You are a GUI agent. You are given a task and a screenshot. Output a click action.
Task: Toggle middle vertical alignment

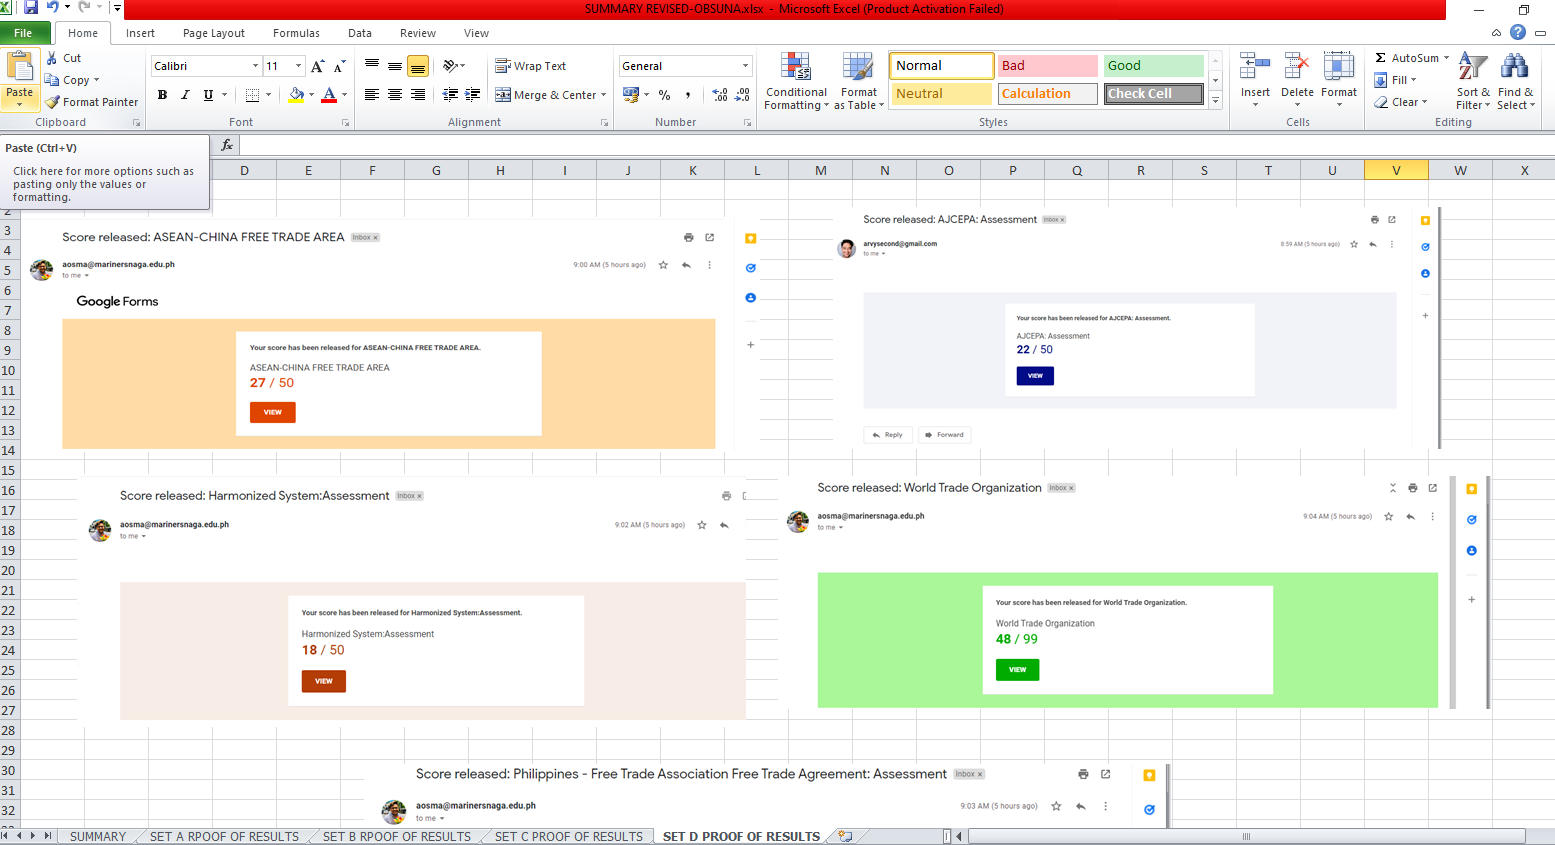pos(395,66)
